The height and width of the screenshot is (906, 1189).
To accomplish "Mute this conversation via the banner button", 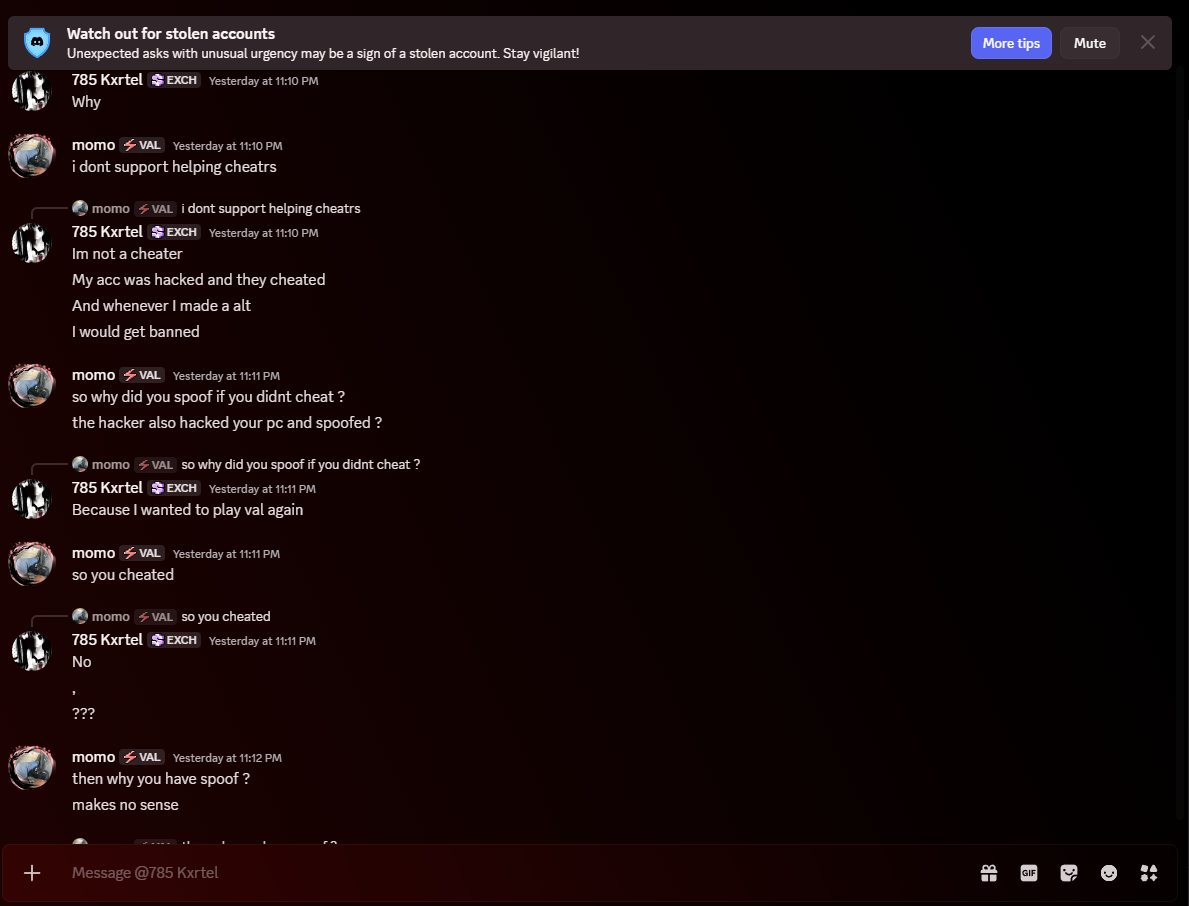I will click(x=1089, y=43).
